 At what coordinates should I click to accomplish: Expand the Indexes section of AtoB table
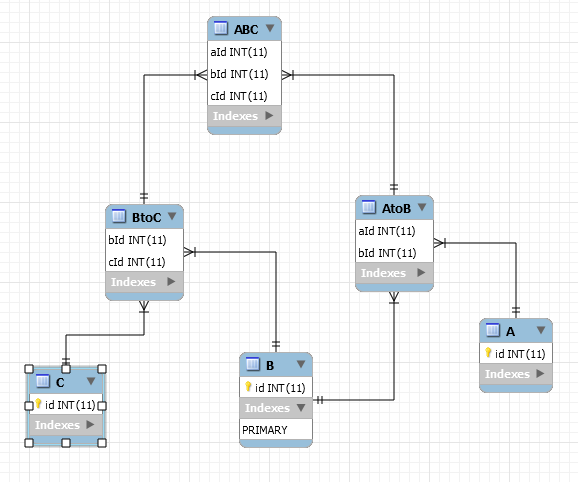pos(421,273)
